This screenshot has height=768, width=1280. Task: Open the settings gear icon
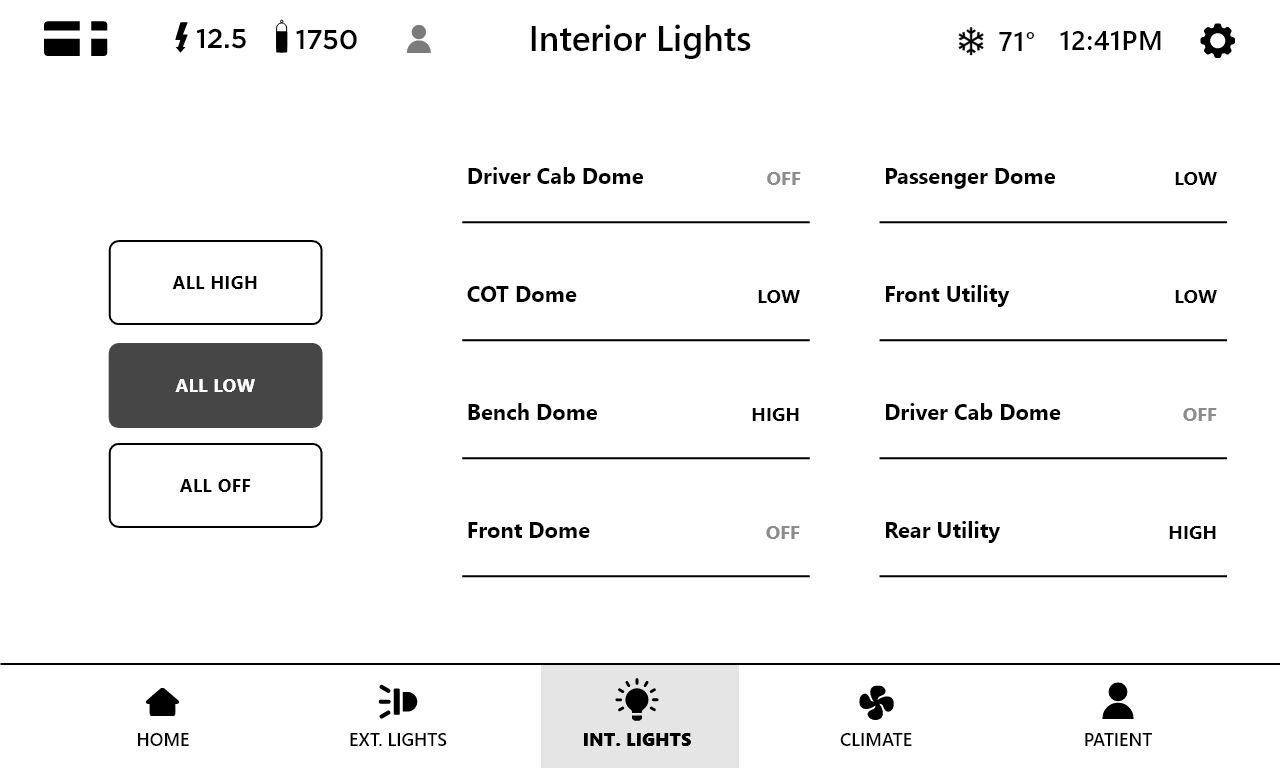coord(1217,41)
